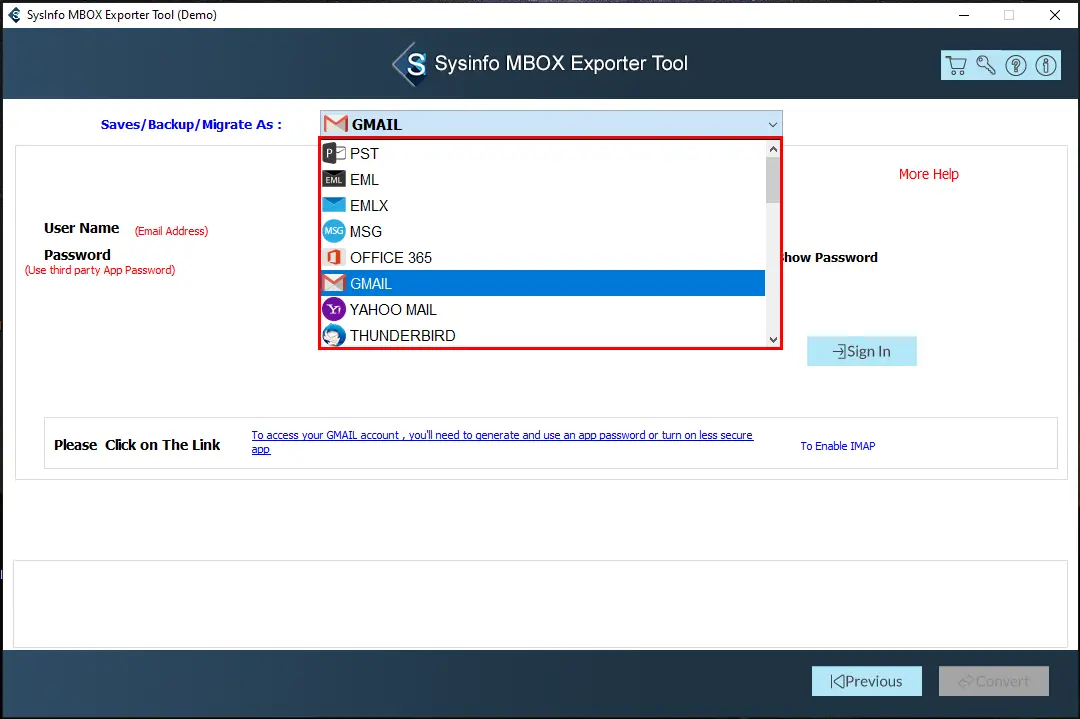Click the EML format icon
The width and height of the screenshot is (1080, 719).
[334, 179]
